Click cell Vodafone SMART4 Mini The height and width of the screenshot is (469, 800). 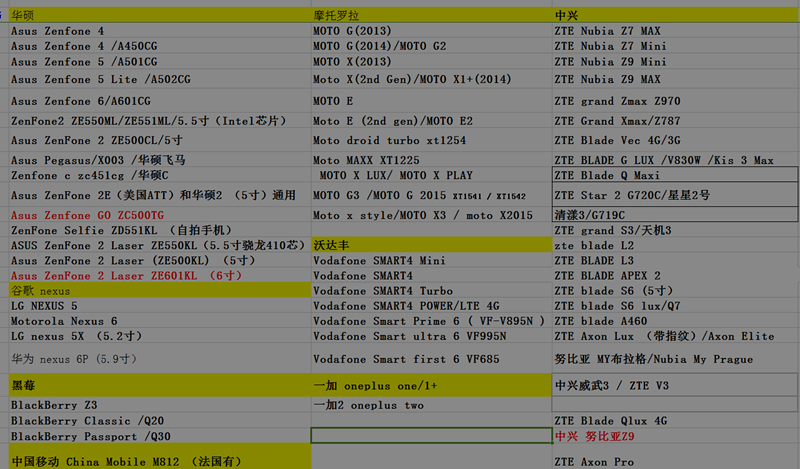pyautogui.click(x=432, y=260)
